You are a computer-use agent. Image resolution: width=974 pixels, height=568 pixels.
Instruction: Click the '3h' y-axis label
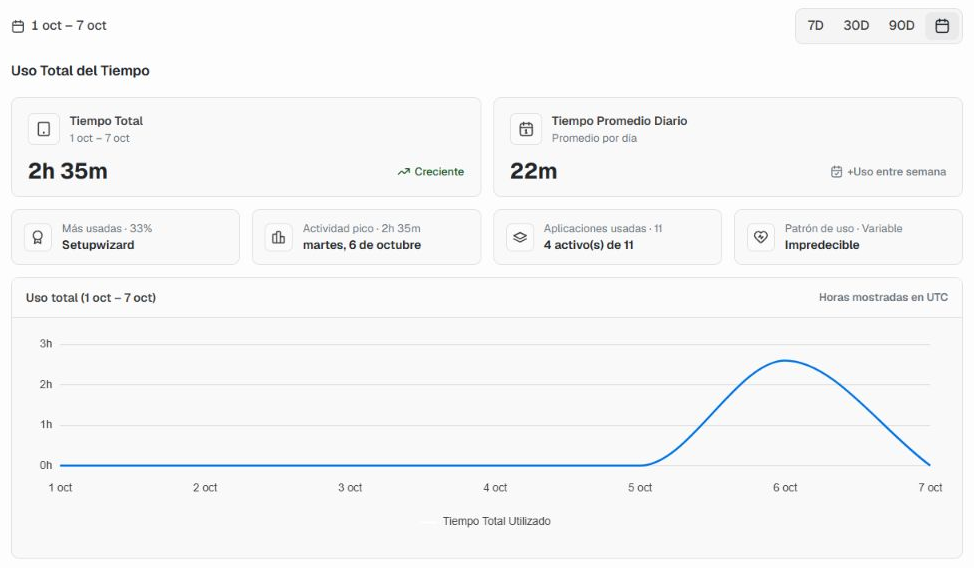tap(46, 344)
